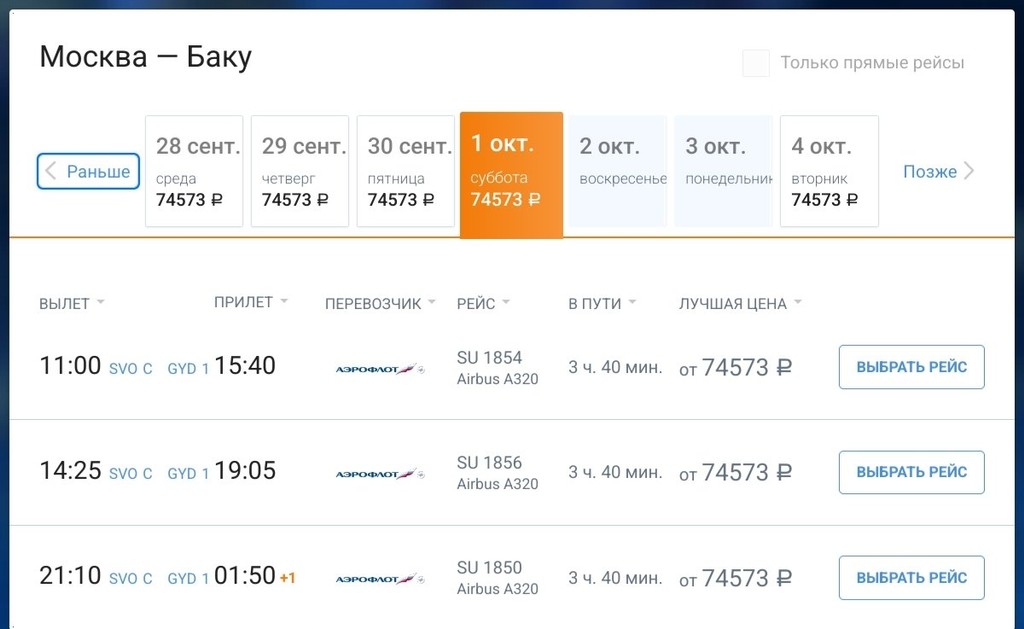
Task: Select the 4 окт. вторник date tab
Action: (x=829, y=171)
